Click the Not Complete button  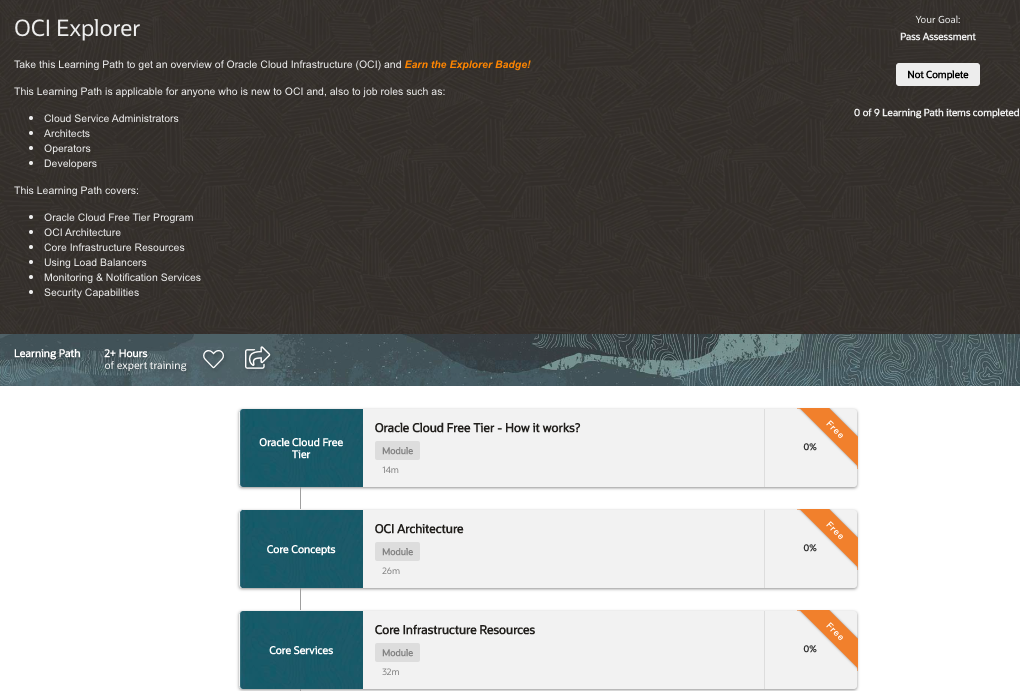[937, 74]
